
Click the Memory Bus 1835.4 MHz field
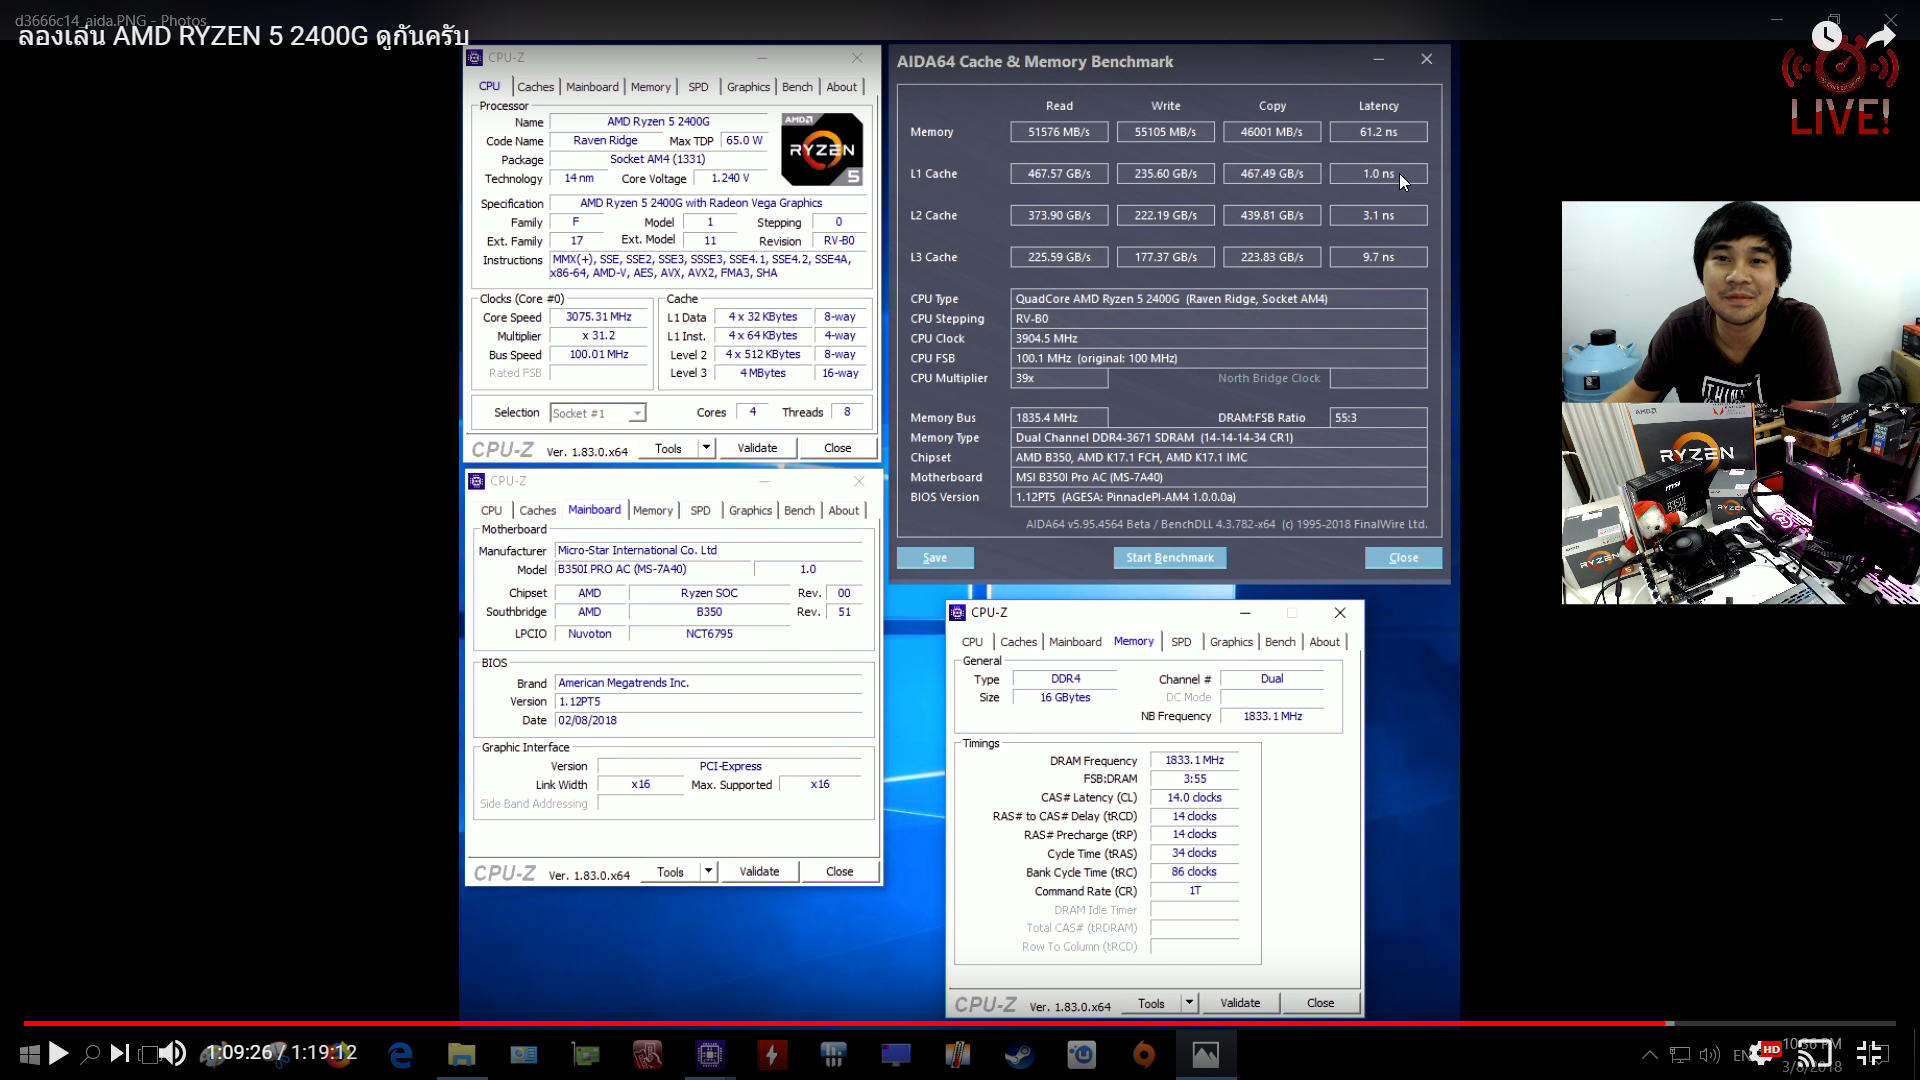pyautogui.click(x=1059, y=417)
